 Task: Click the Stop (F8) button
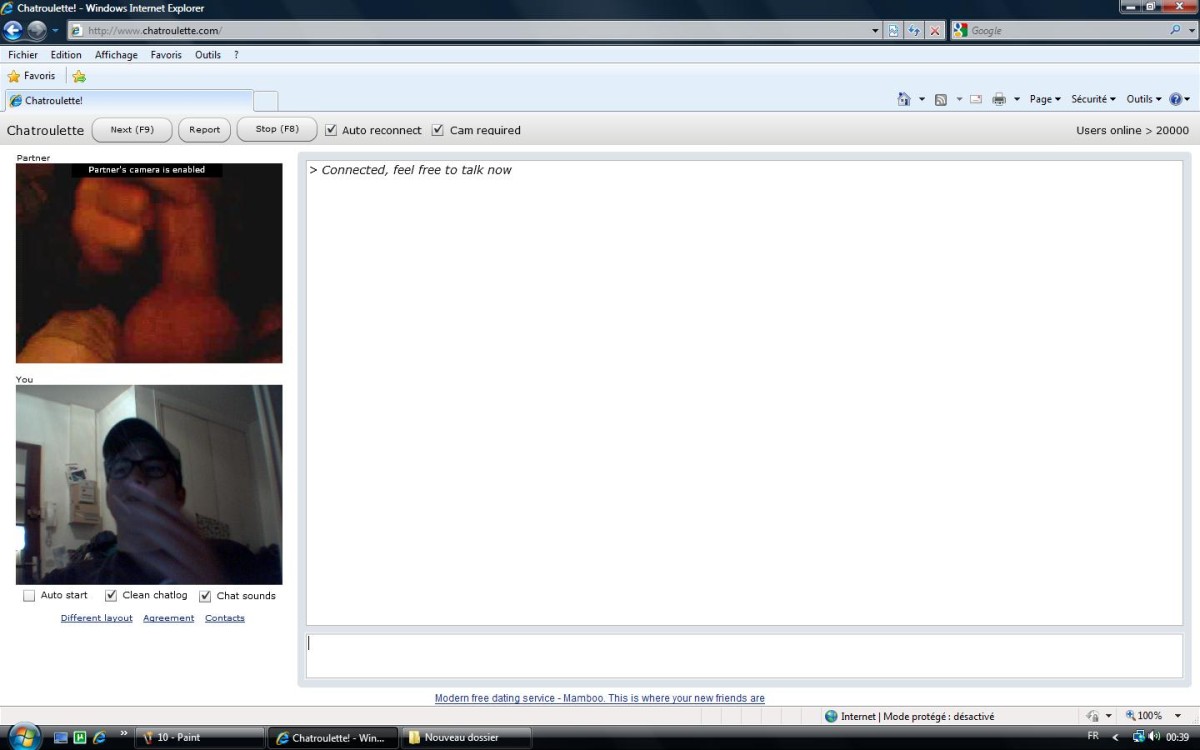[x=277, y=129]
